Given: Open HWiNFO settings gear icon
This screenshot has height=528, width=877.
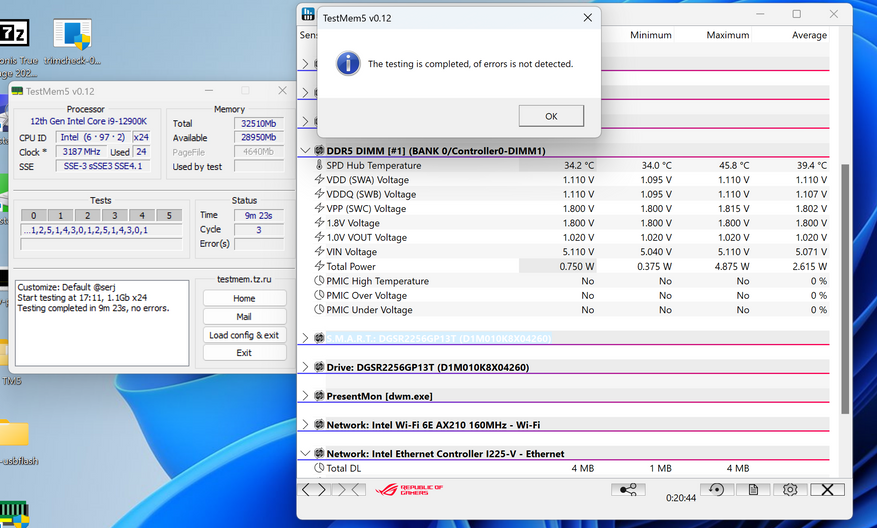Looking at the screenshot, I should 790,489.
